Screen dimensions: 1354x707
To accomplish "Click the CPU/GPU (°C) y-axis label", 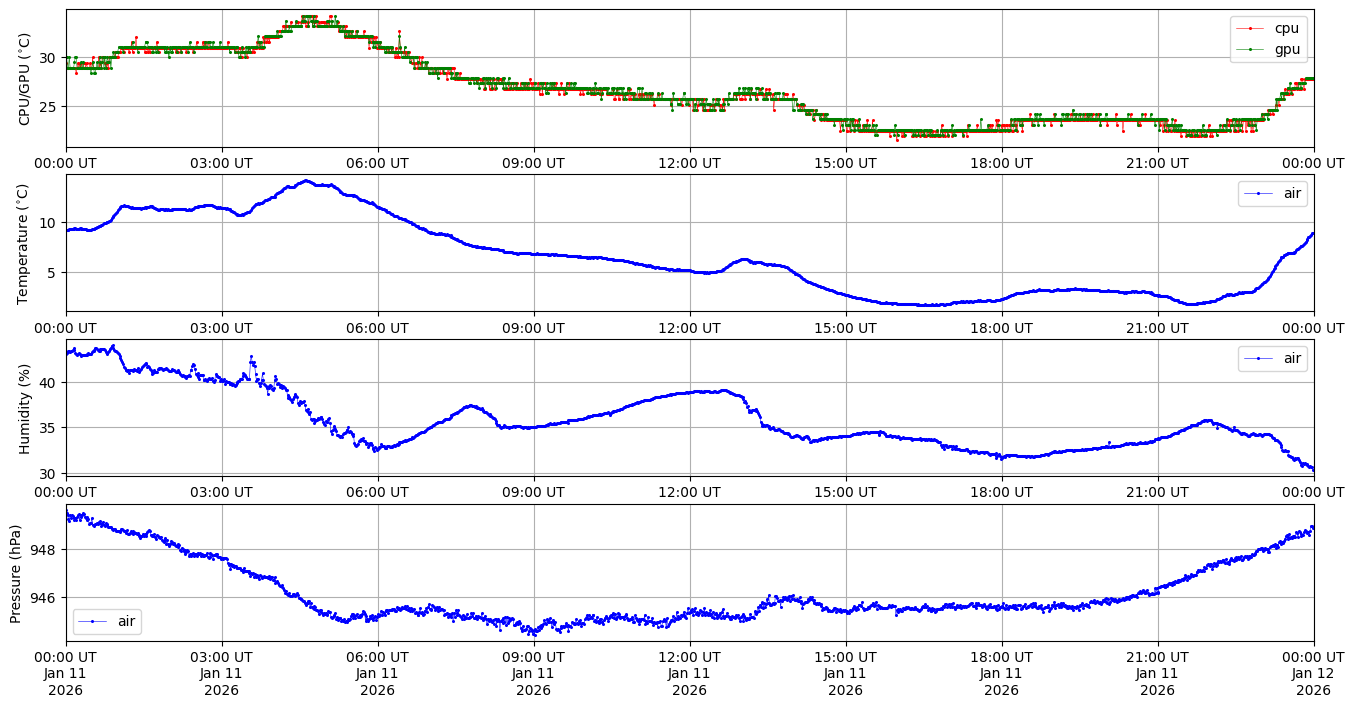I will tap(25, 78).
